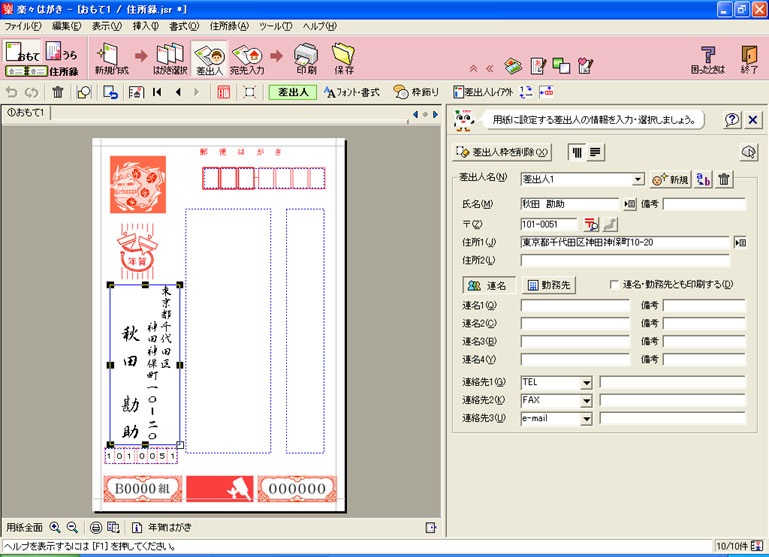Select horizontal text layout toggle
Screen dimensions: 769x557
(x=595, y=152)
